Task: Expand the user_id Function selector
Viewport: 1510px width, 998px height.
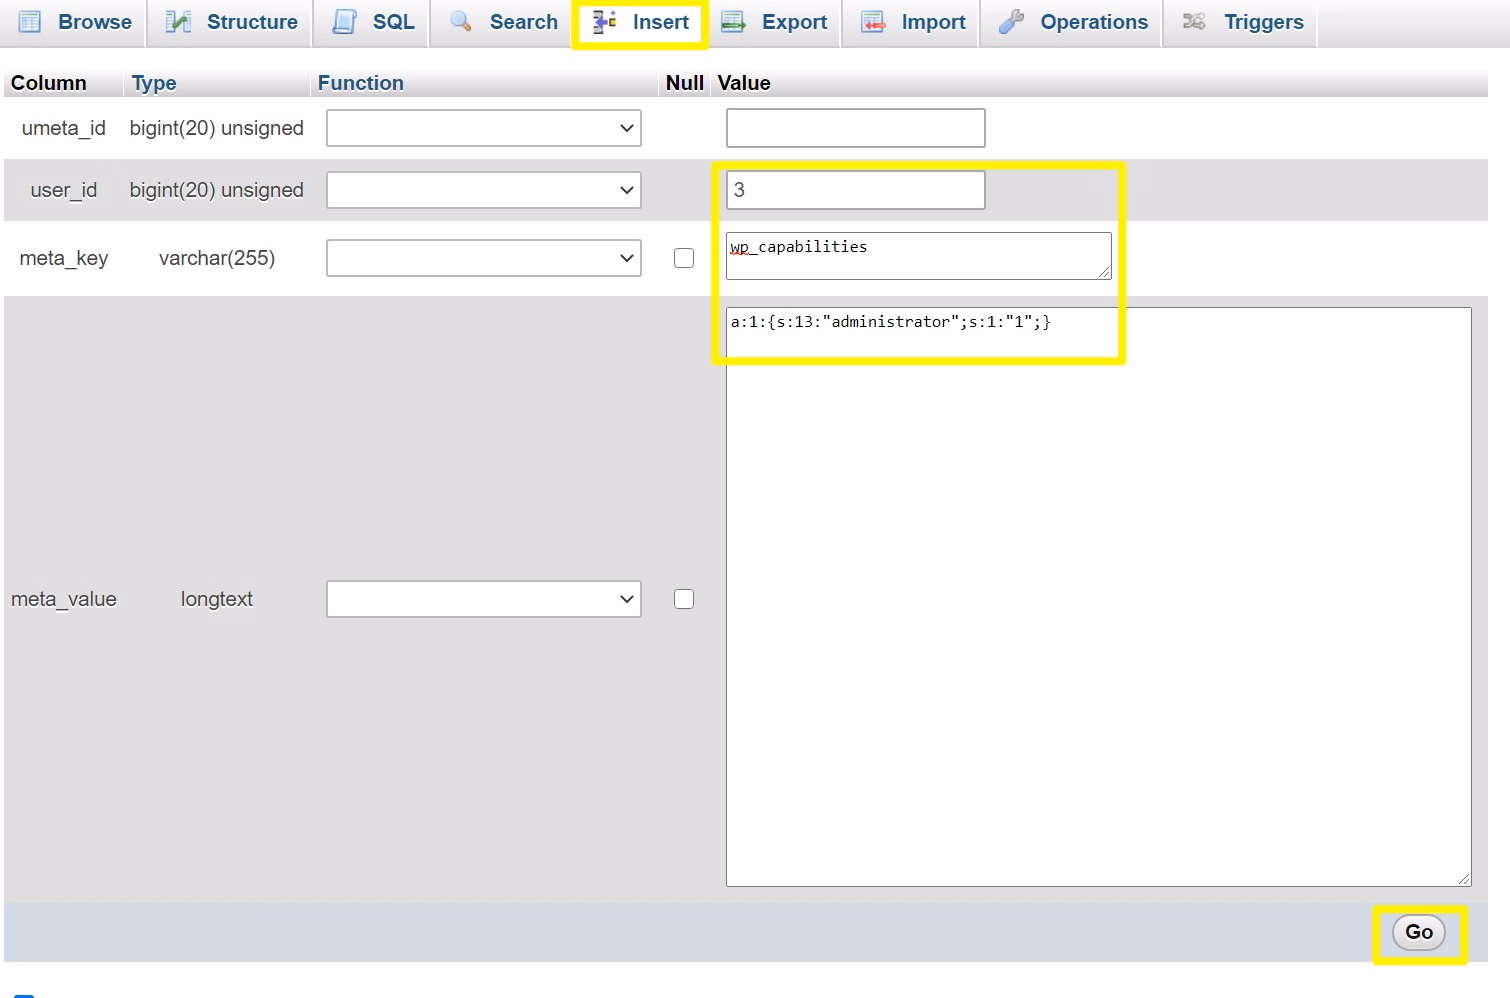Action: click(483, 190)
